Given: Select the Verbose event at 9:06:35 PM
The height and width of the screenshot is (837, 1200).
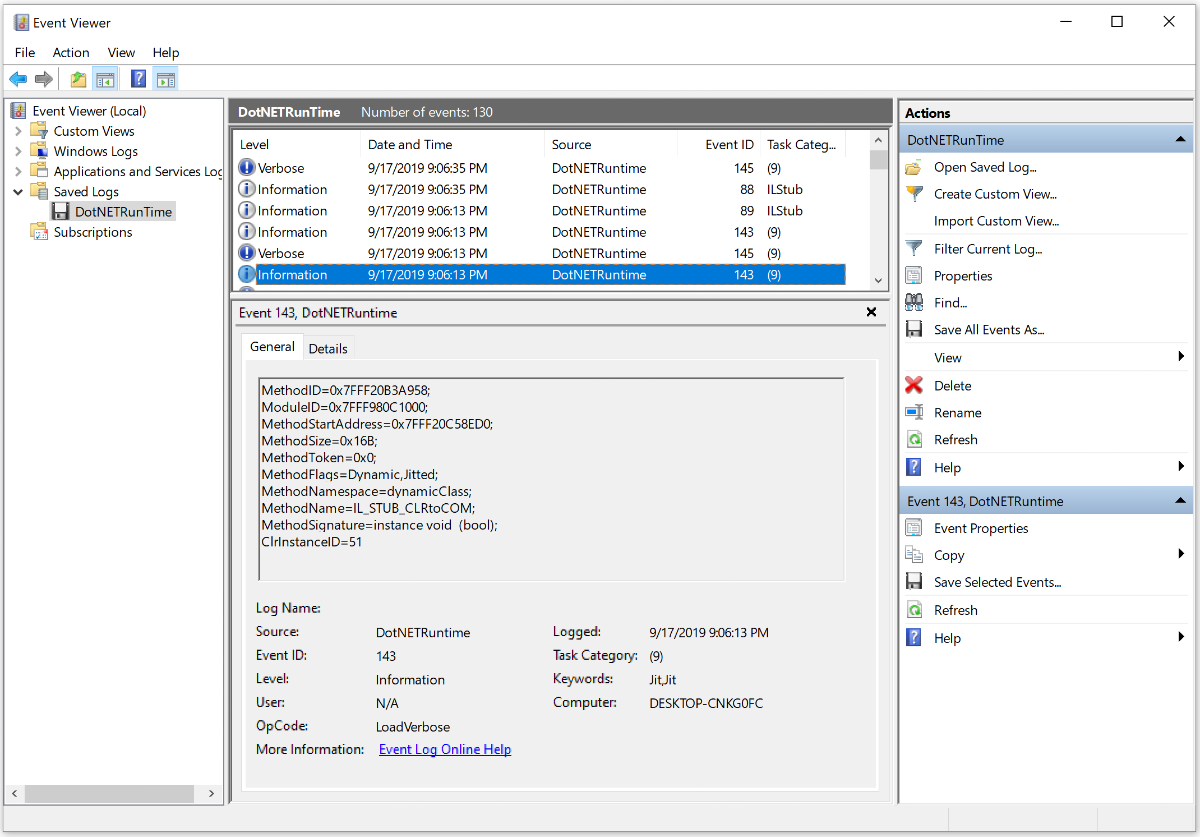Looking at the screenshot, I should (x=541, y=168).
